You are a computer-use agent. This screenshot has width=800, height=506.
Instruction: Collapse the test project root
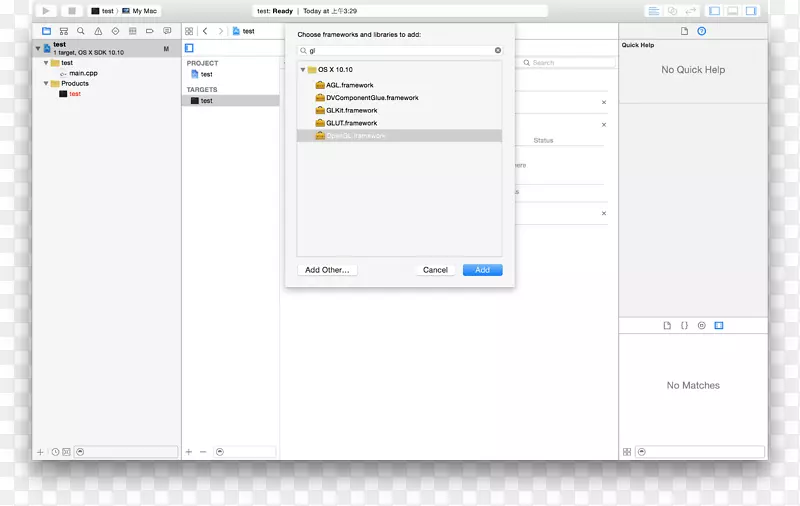[x=38, y=48]
